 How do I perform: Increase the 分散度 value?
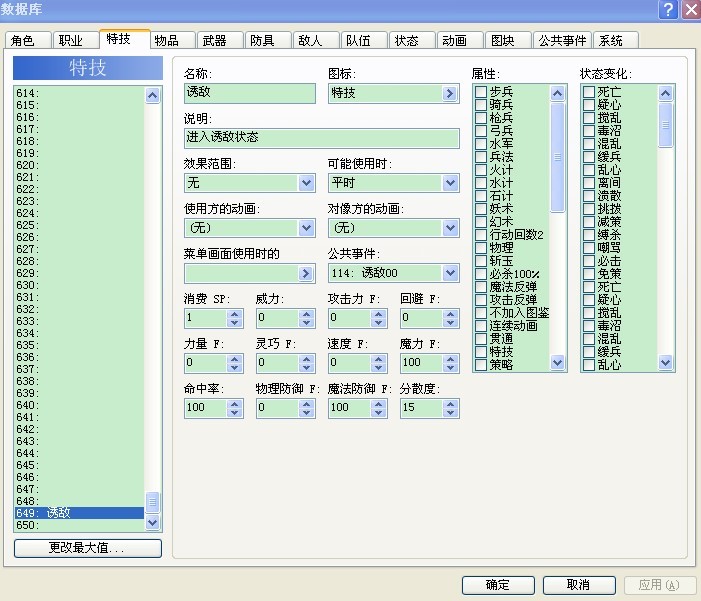pos(450,403)
